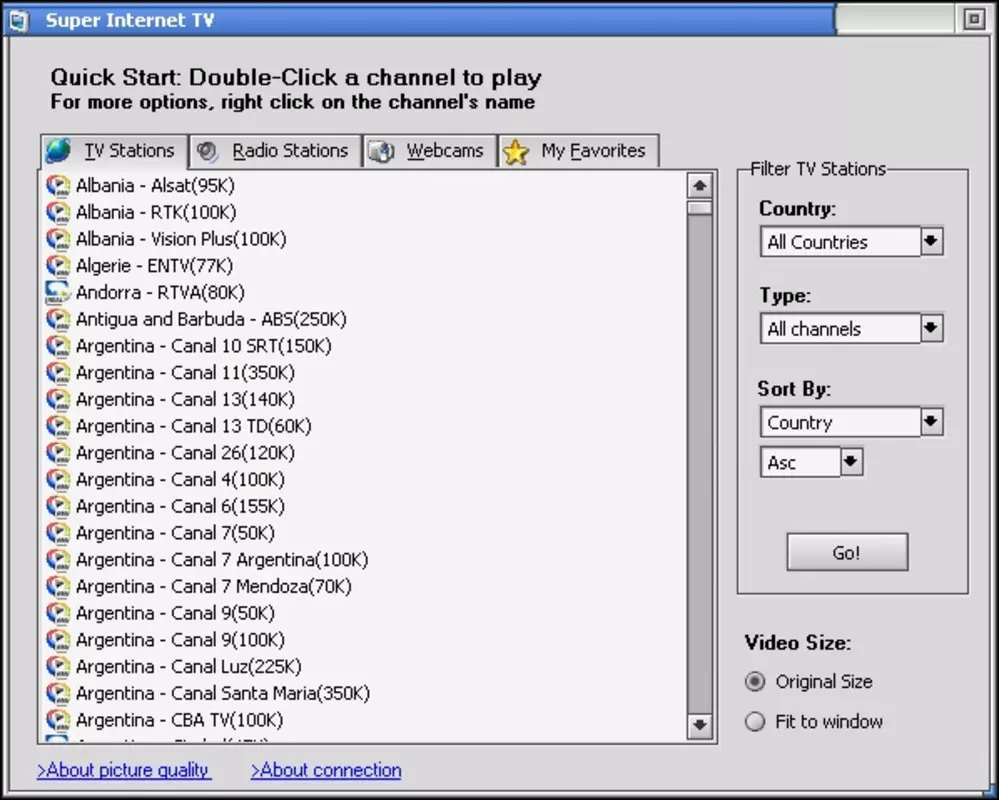
Task: Click the icon beside Argentina - Canal 13(140K)
Action: point(58,400)
